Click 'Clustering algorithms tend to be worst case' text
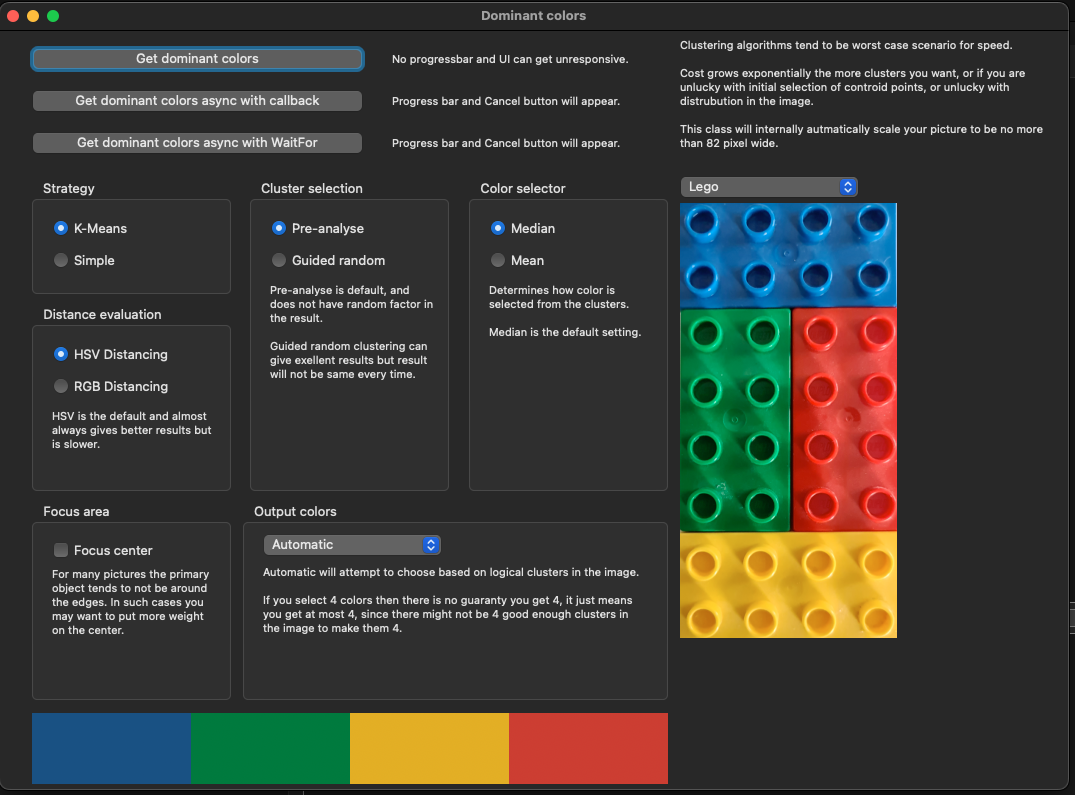 pyautogui.click(x=846, y=45)
